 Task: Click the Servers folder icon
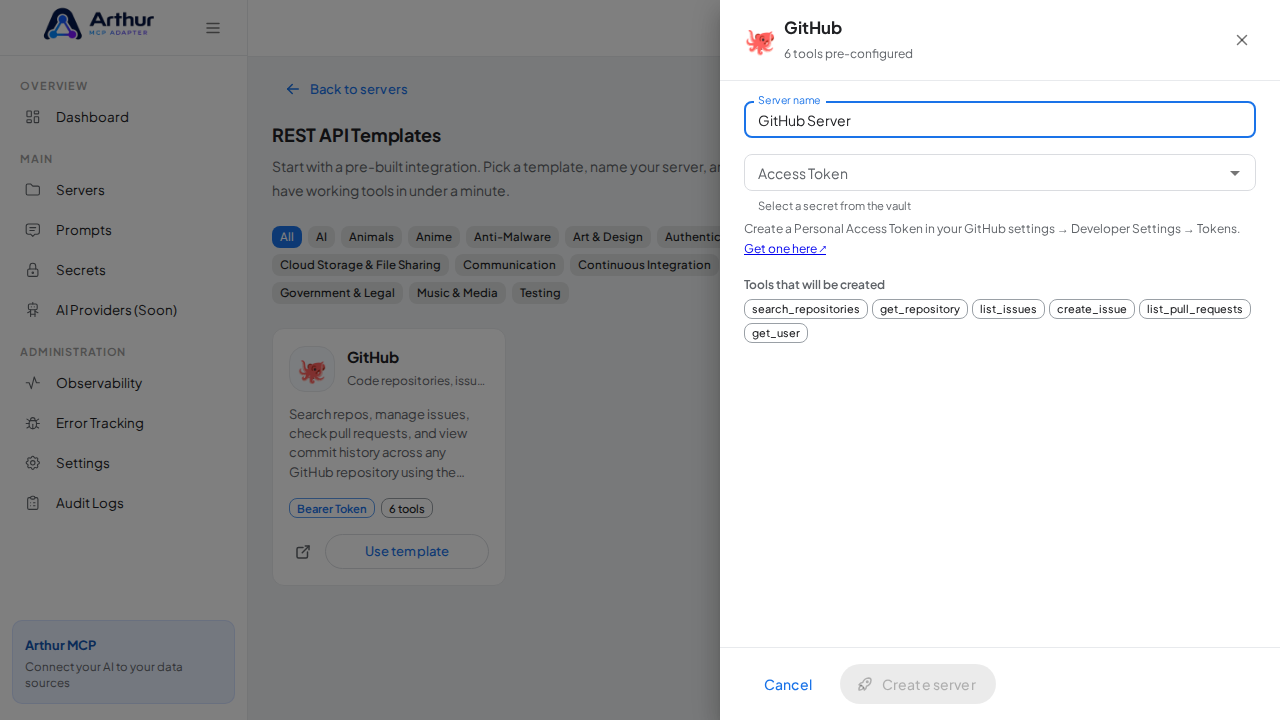33,190
